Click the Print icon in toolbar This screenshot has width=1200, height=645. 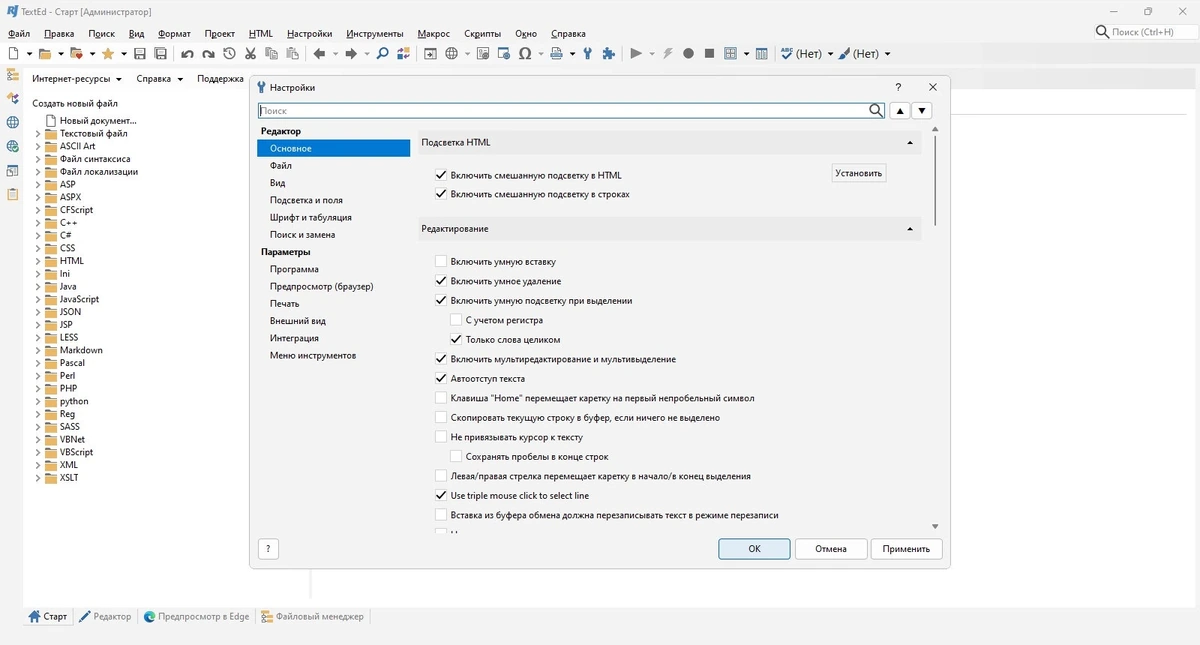557,54
